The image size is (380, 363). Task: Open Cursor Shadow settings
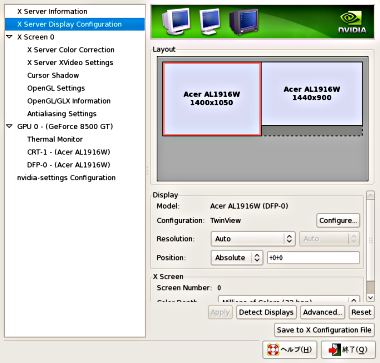point(53,75)
